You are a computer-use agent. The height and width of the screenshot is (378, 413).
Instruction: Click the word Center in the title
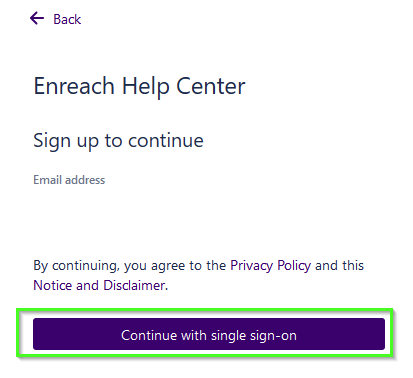click(211, 86)
